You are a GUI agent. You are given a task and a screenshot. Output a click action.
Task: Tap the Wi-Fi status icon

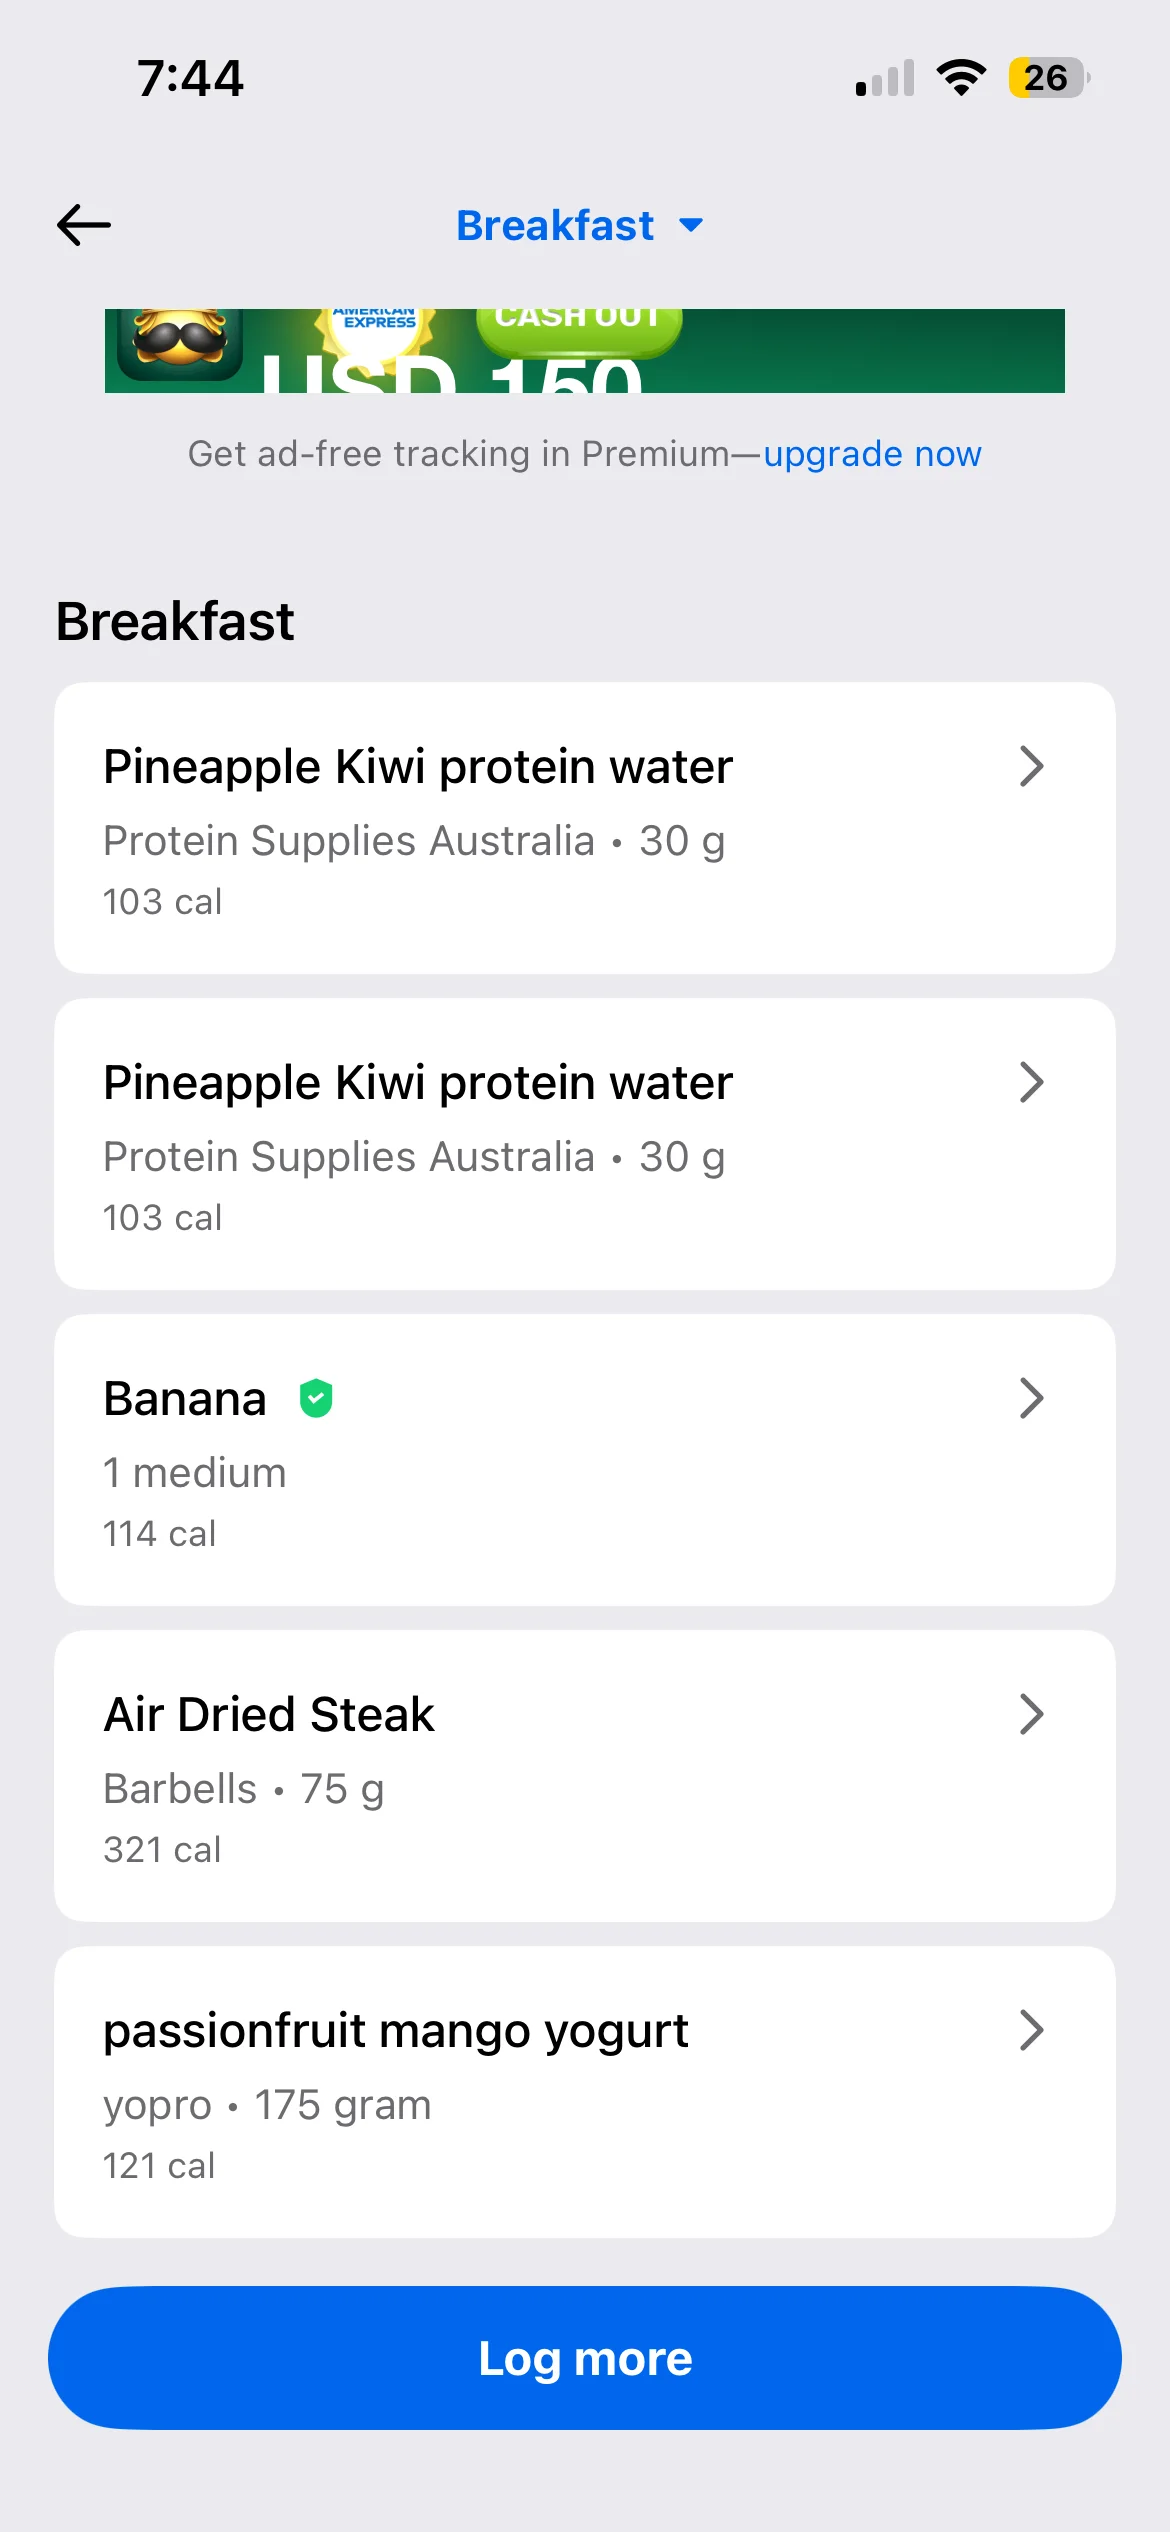click(961, 78)
